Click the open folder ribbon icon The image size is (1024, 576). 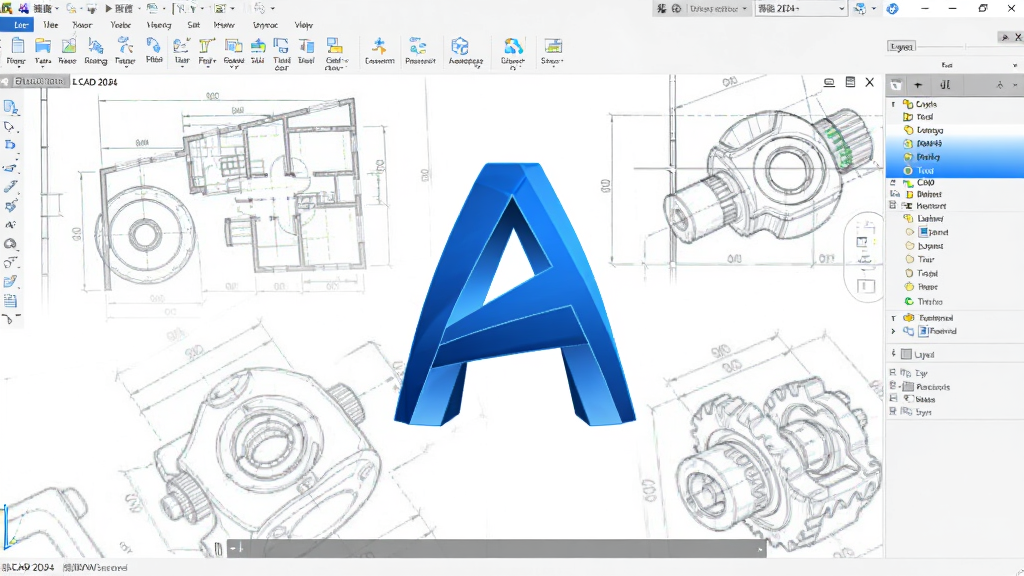[x=43, y=46]
